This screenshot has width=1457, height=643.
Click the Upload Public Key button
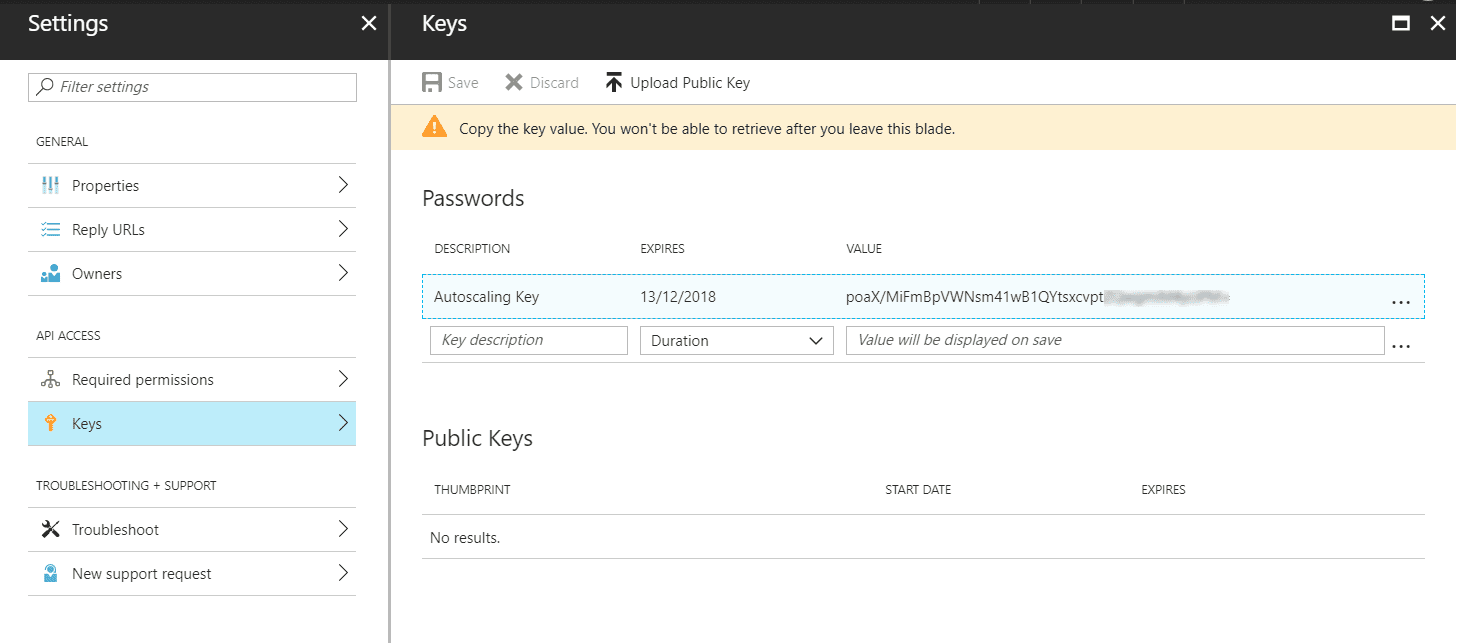point(677,83)
